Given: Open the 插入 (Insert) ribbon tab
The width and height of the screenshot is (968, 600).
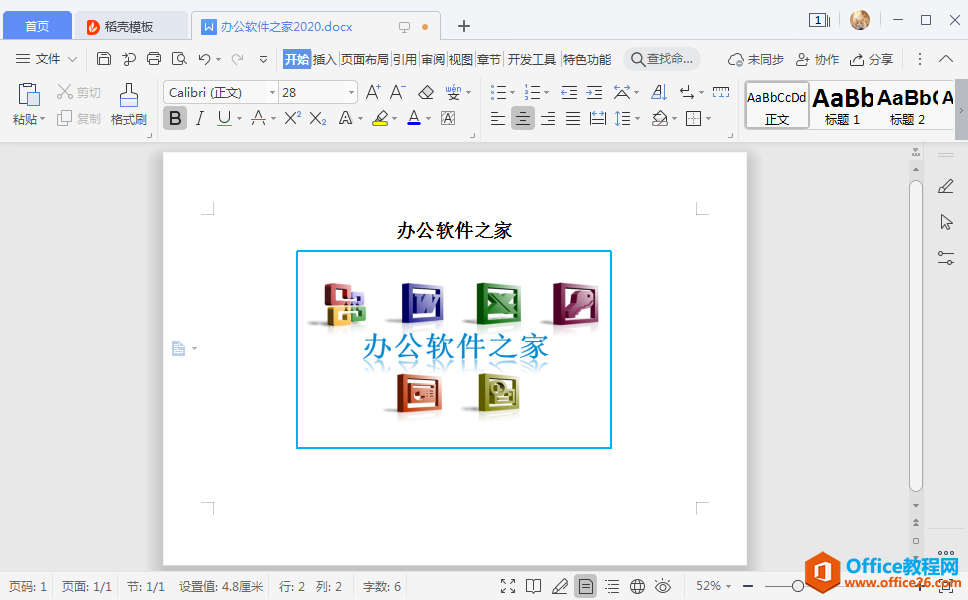Looking at the screenshot, I should coord(325,59).
